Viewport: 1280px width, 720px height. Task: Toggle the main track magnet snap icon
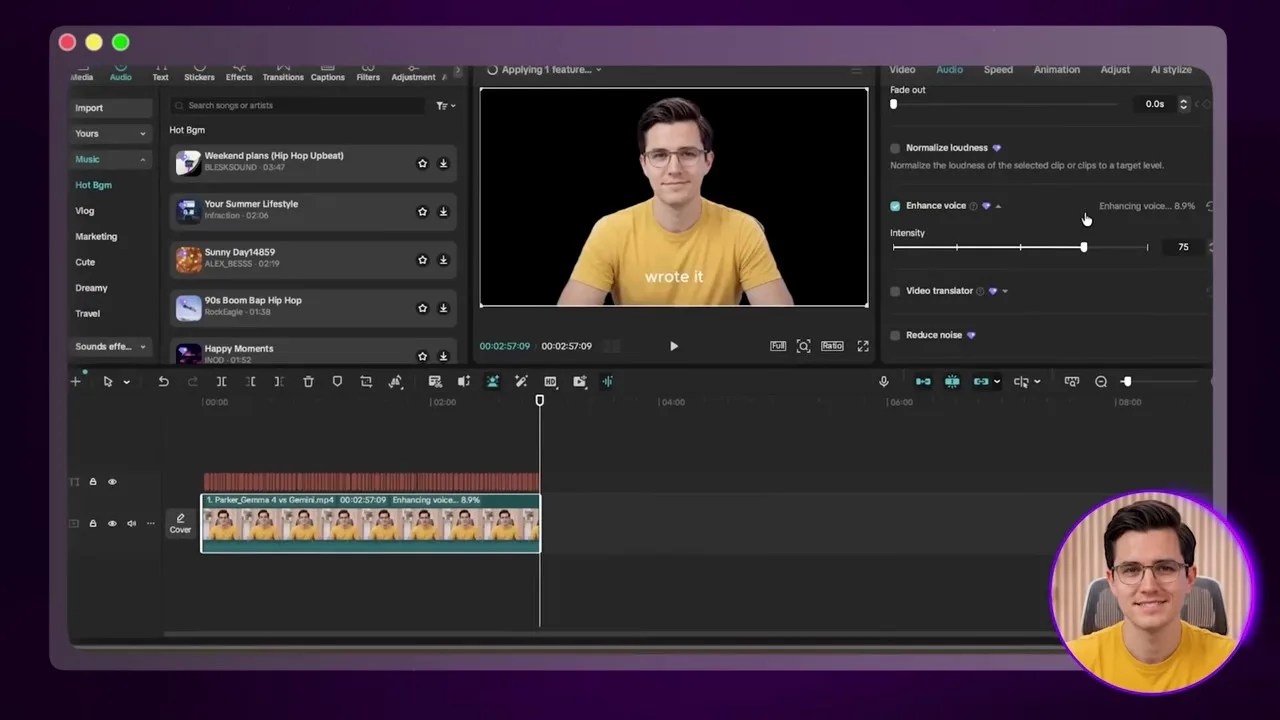[923, 382]
